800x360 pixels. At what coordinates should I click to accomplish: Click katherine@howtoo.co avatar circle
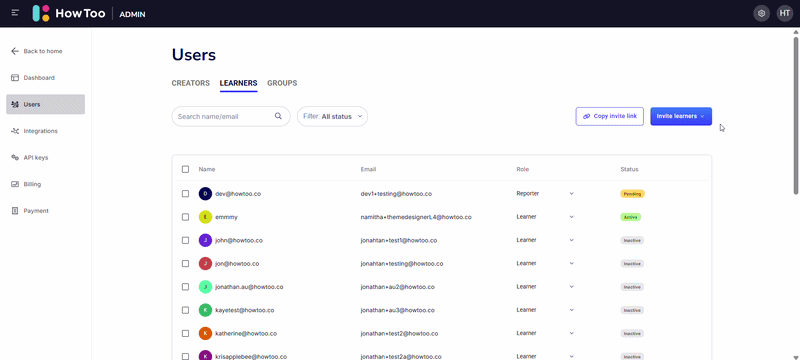click(x=205, y=333)
